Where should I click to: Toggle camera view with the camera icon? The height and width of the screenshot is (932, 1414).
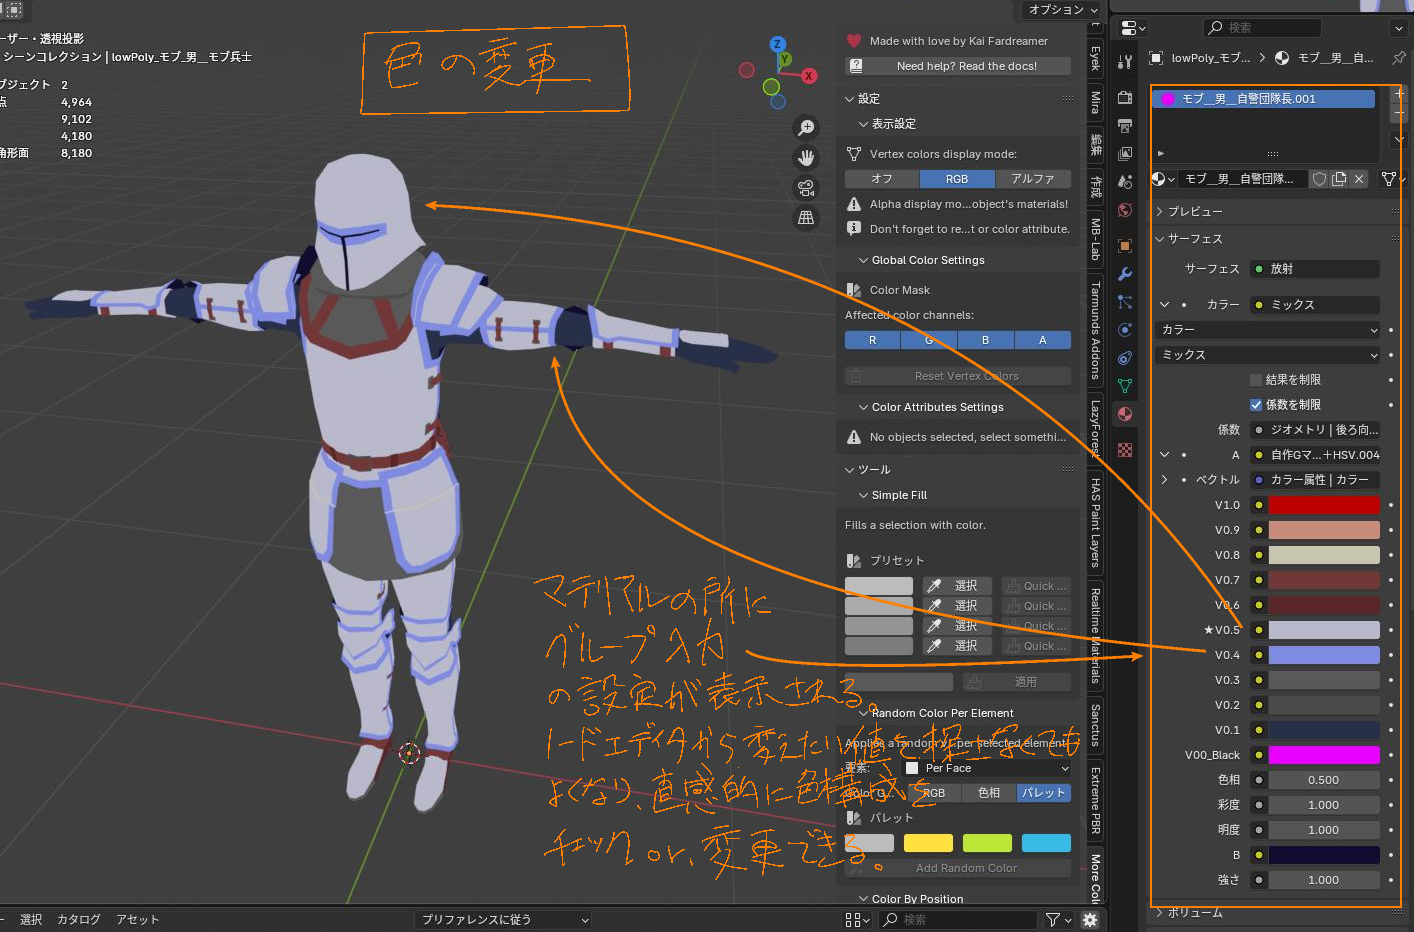click(x=806, y=188)
